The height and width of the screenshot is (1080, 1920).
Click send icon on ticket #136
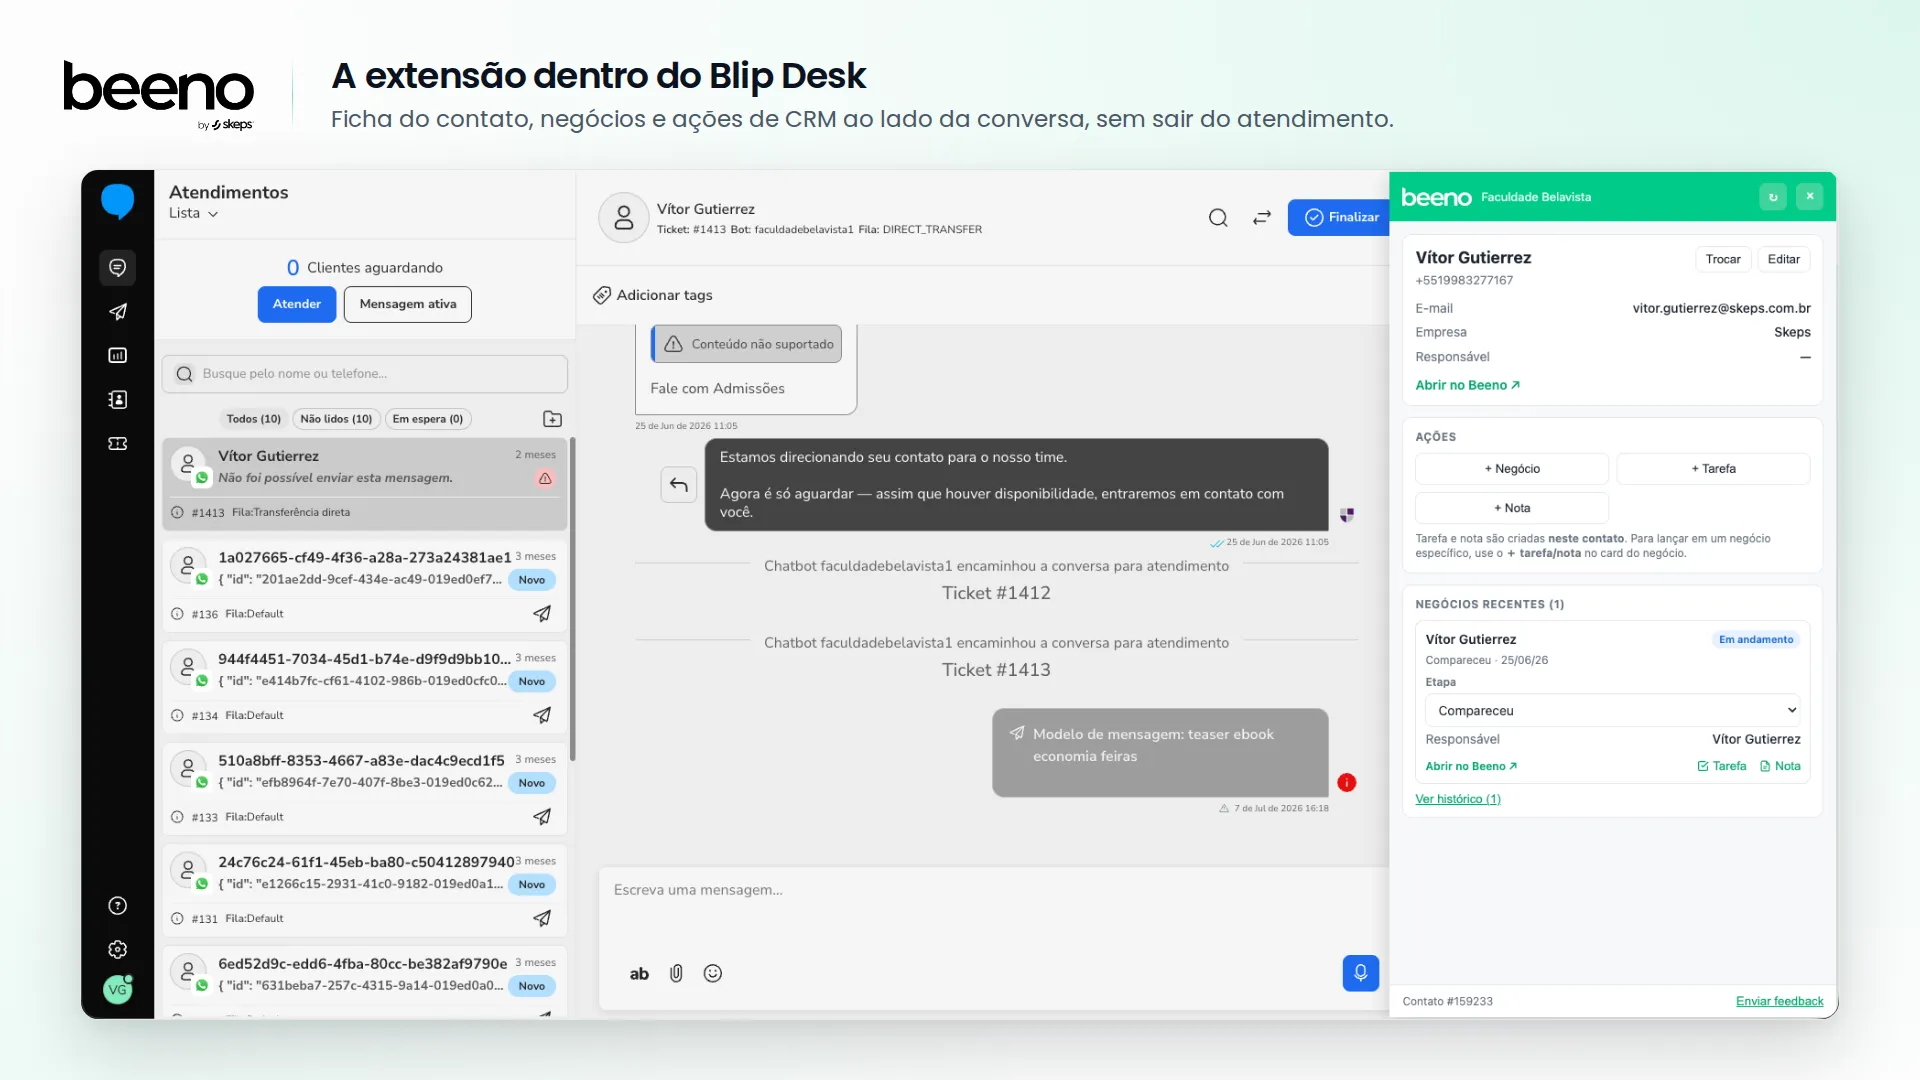[x=542, y=613]
